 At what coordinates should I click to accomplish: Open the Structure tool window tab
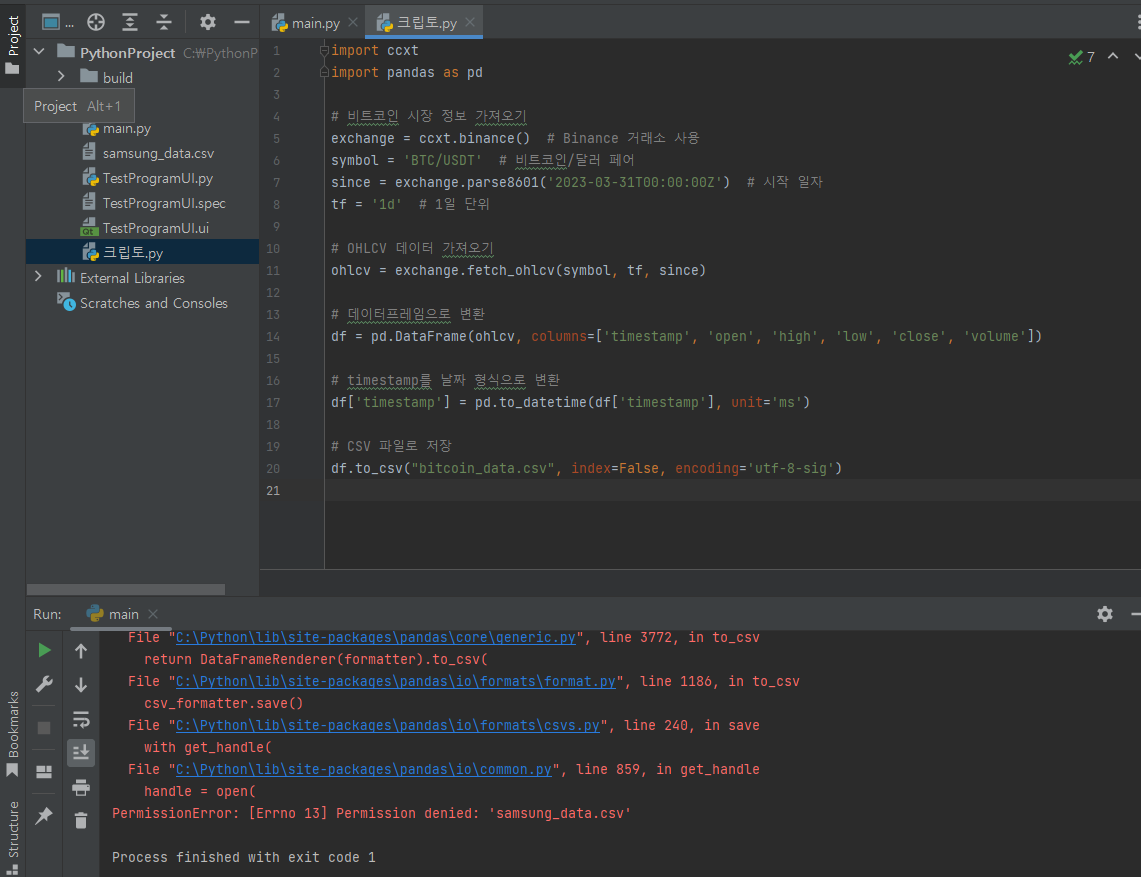(x=13, y=829)
